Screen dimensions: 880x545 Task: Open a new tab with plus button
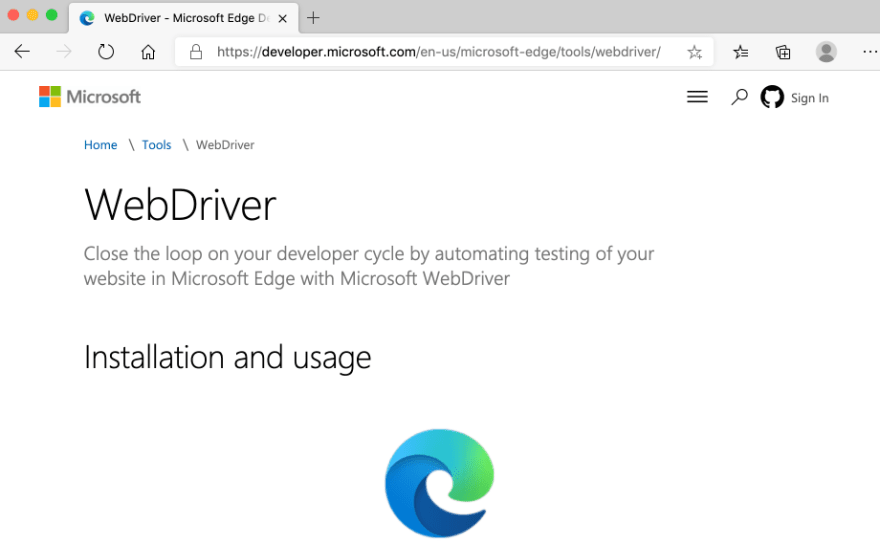pos(313,18)
